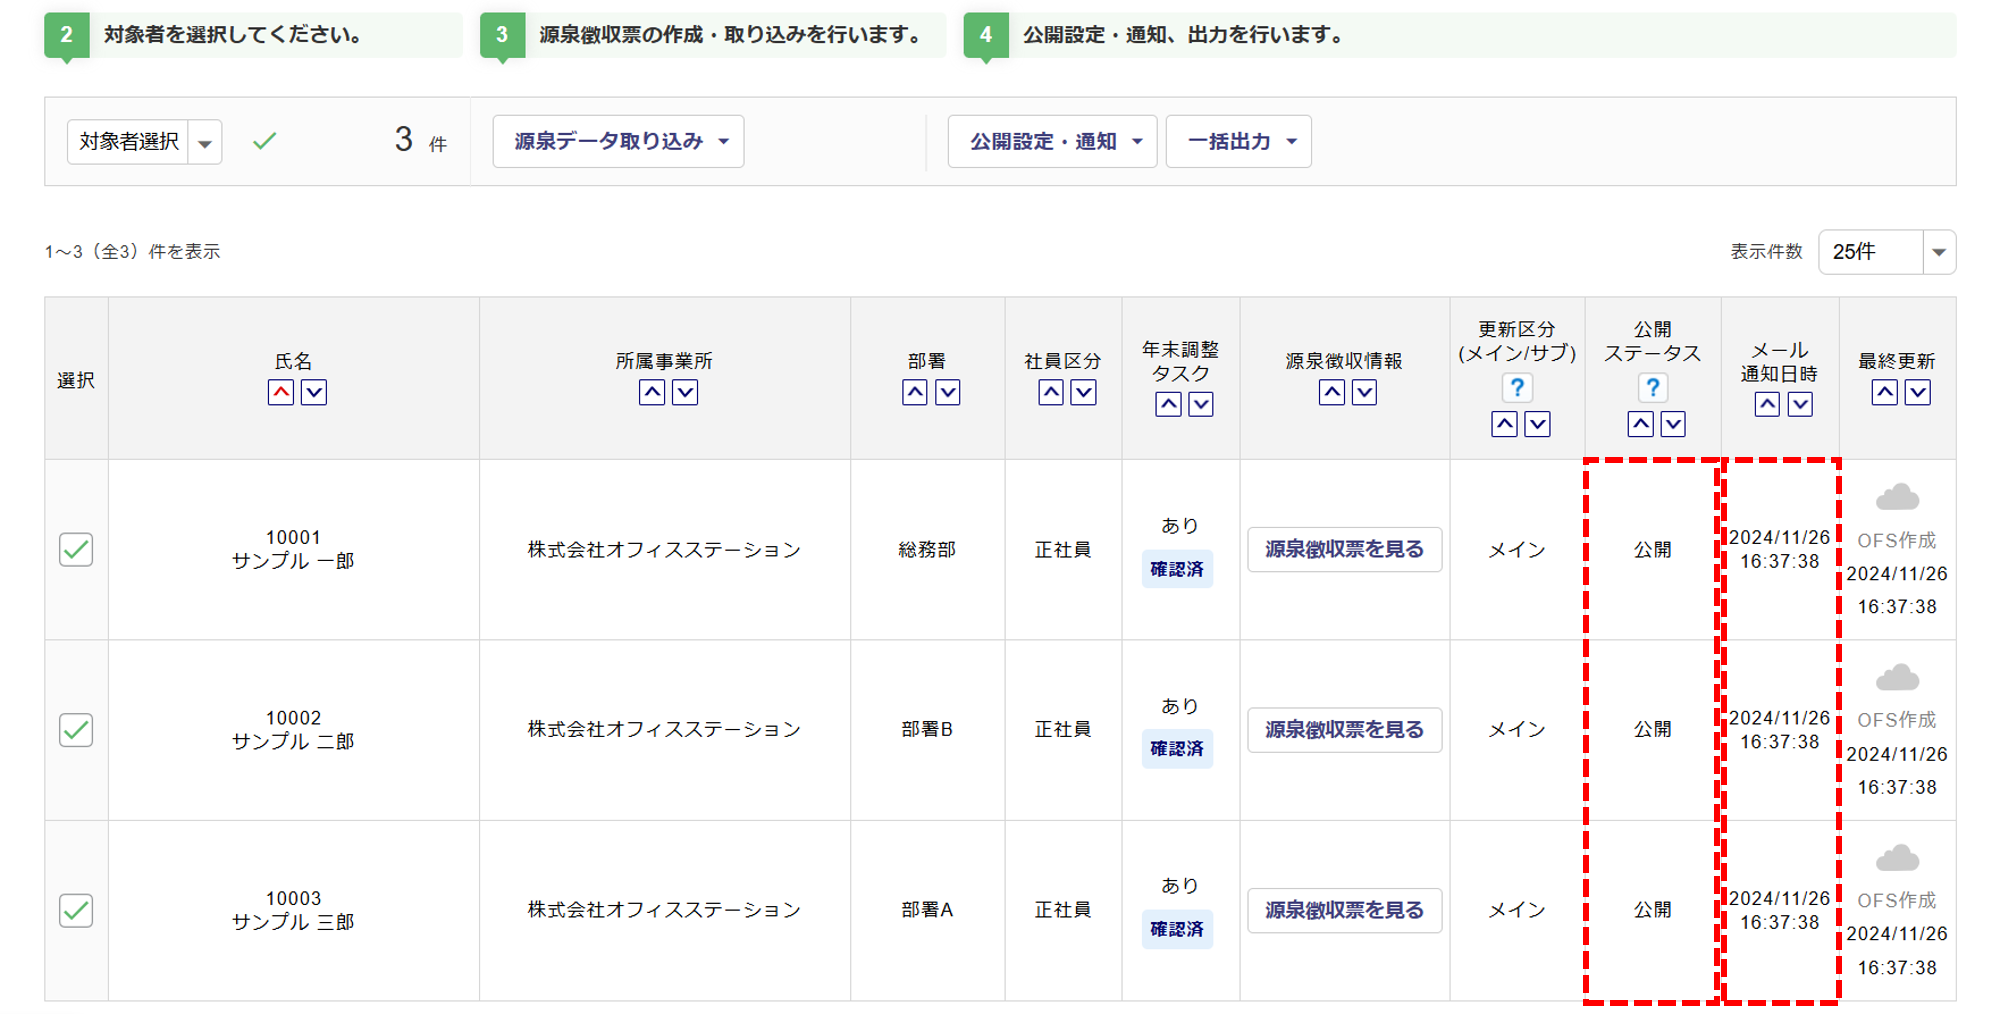
Task: Sort メール通知日時 column ascending
Action: pos(1768,405)
